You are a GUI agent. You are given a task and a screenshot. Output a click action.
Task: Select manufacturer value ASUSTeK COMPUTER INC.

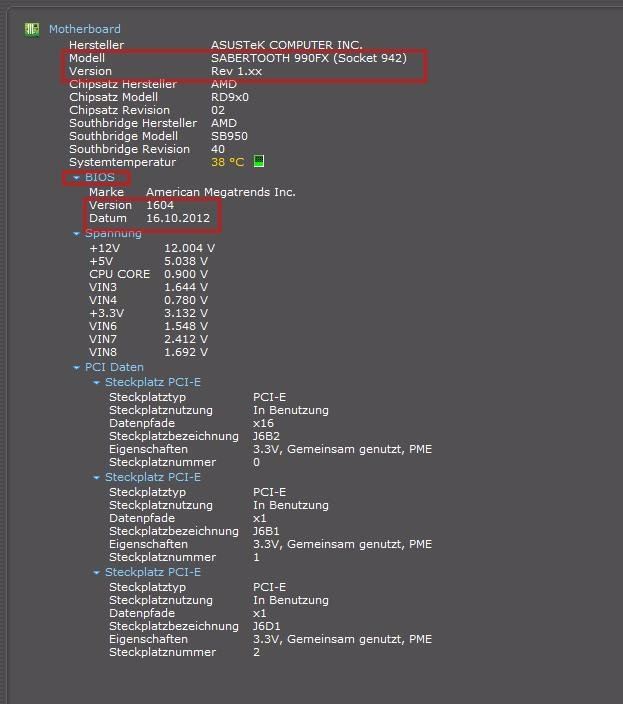click(287, 45)
